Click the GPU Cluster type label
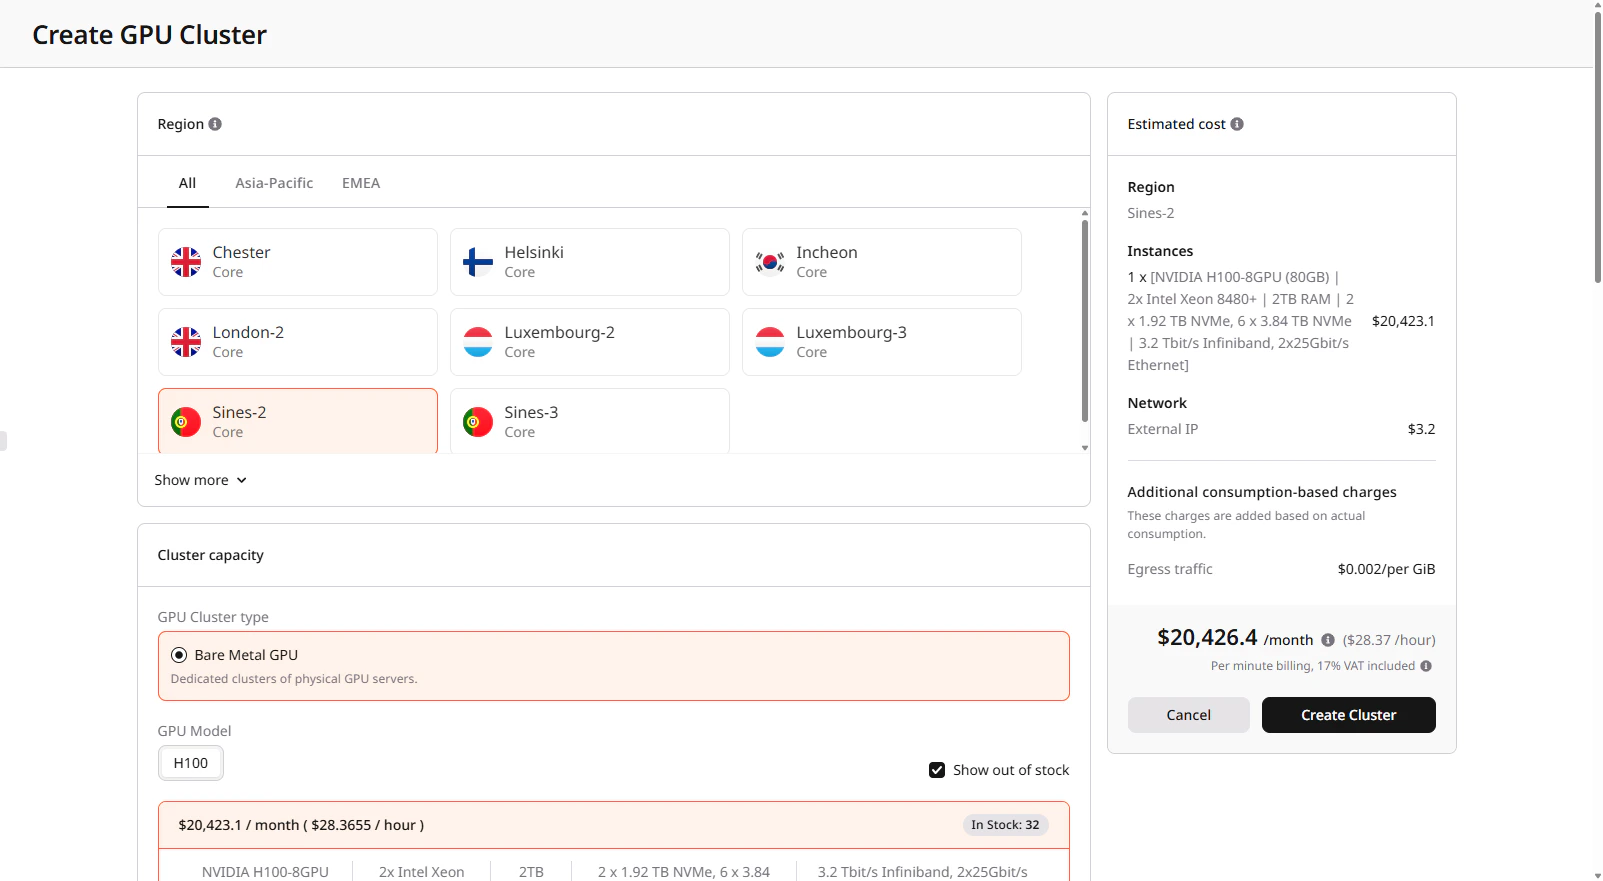 click(x=213, y=617)
